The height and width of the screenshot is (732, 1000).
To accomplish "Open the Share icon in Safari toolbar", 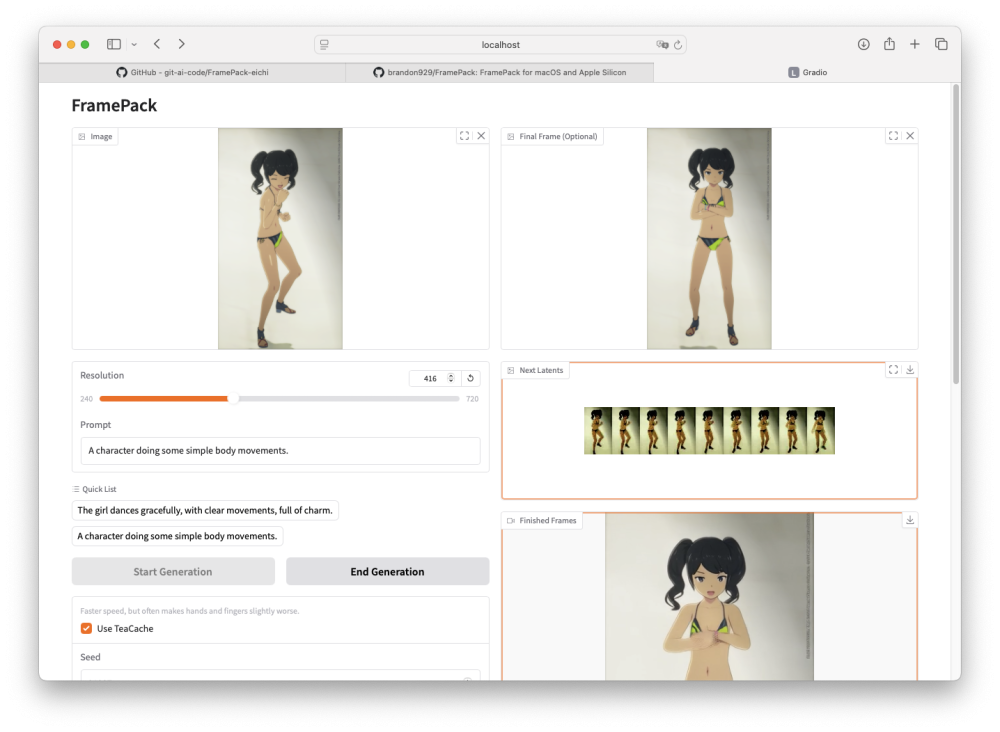I will pos(889,43).
